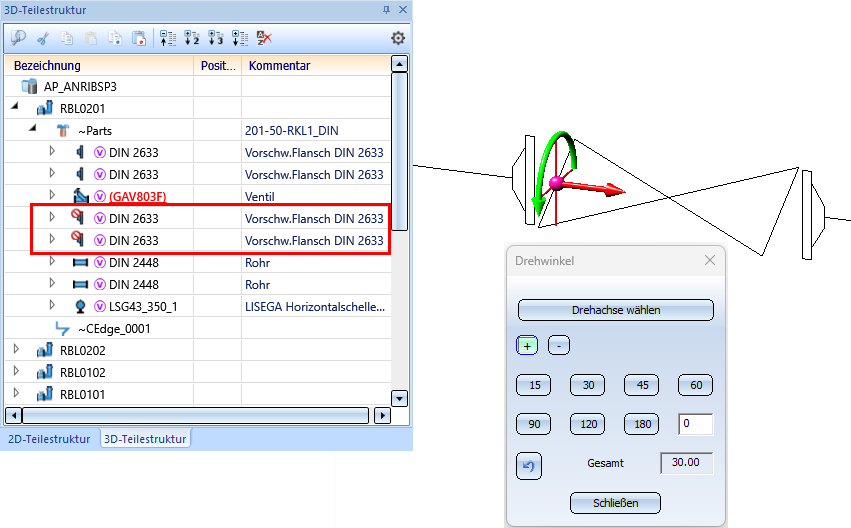
Task: Click the horizontal scrollbar right arrow
Action: tap(382, 416)
